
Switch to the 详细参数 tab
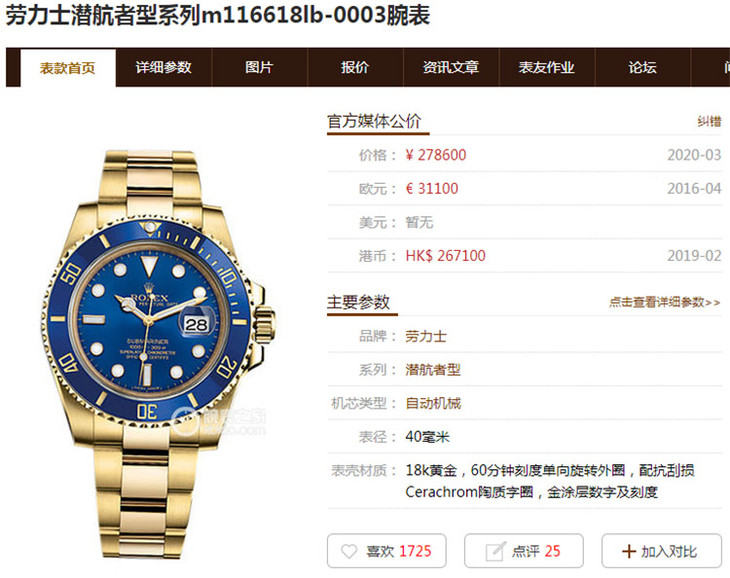163,67
